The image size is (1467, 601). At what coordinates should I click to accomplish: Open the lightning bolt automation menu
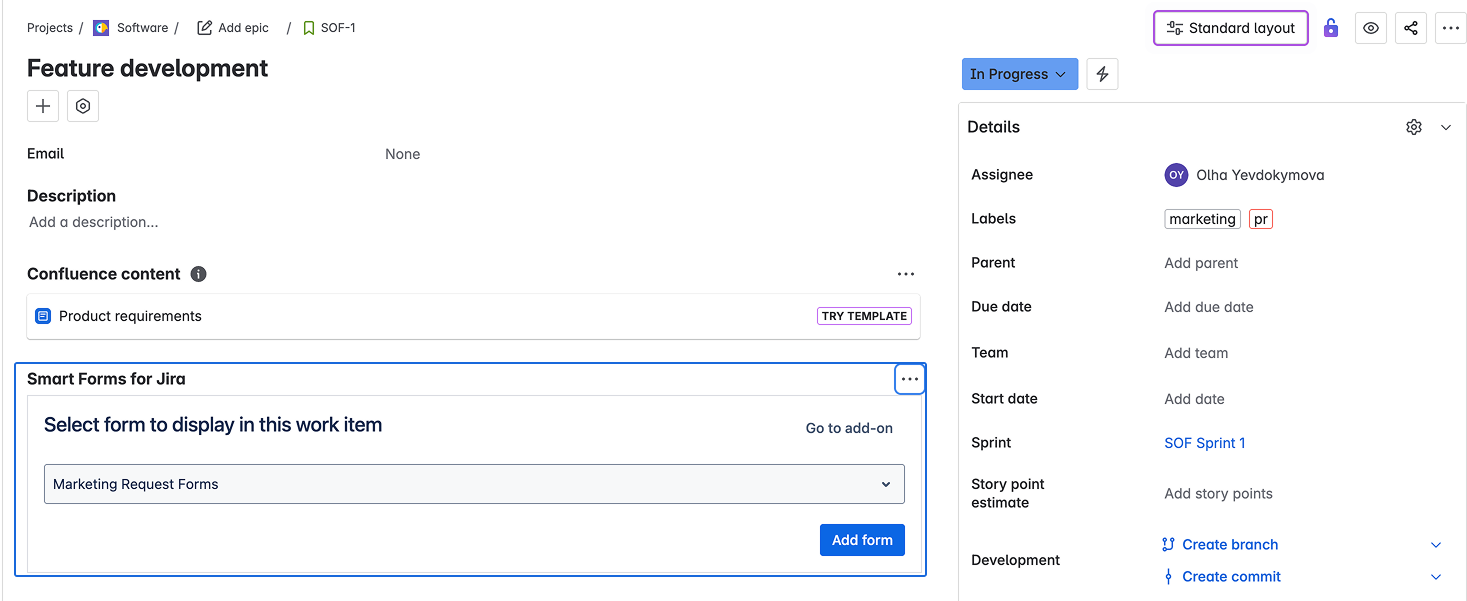click(x=1102, y=74)
